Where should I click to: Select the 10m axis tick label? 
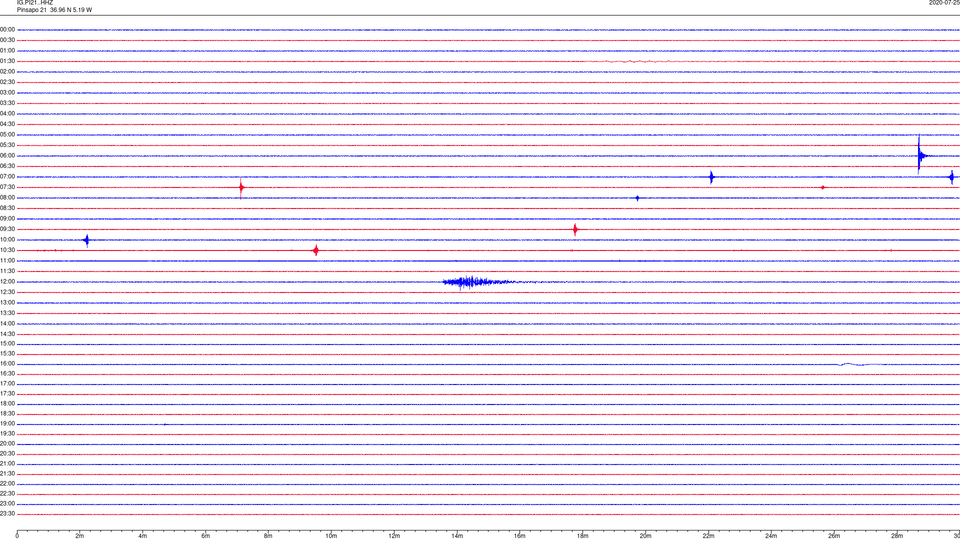pyautogui.click(x=331, y=536)
